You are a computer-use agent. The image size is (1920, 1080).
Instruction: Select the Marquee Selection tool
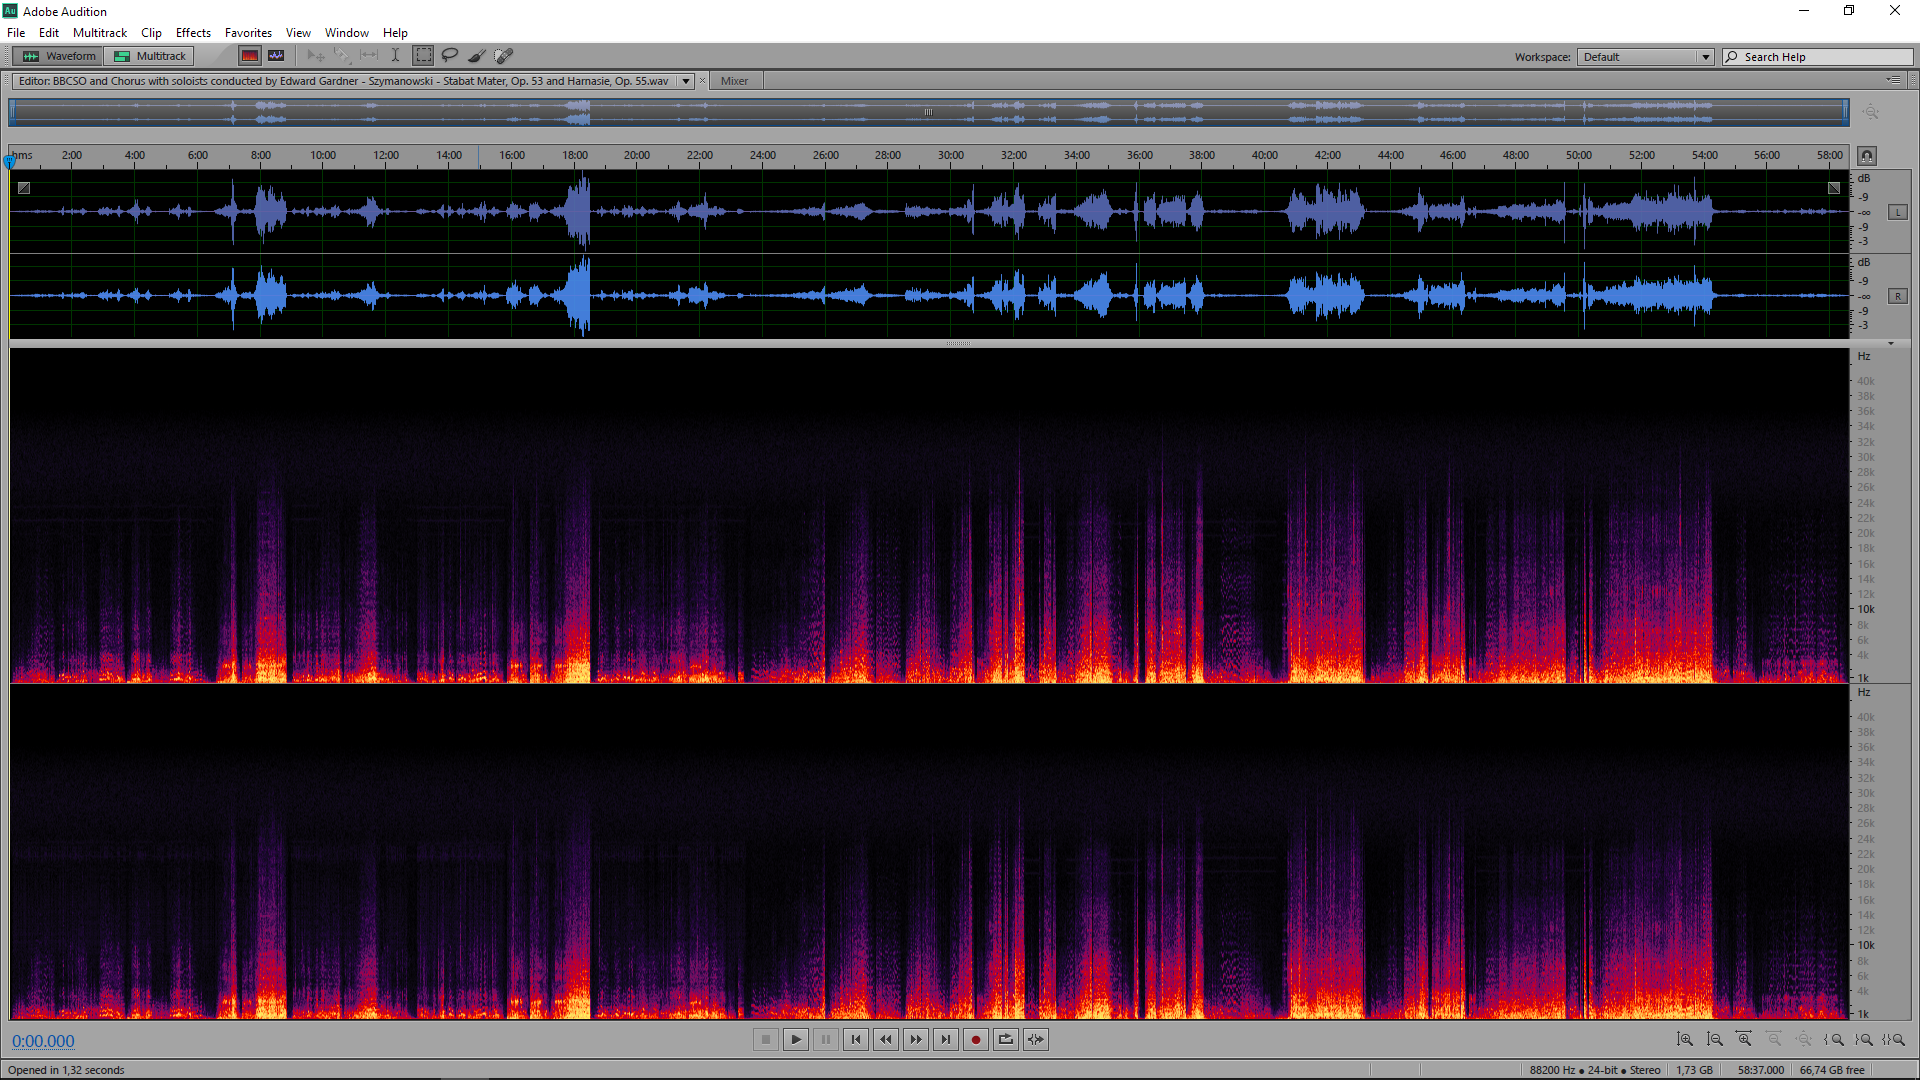[424, 56]
